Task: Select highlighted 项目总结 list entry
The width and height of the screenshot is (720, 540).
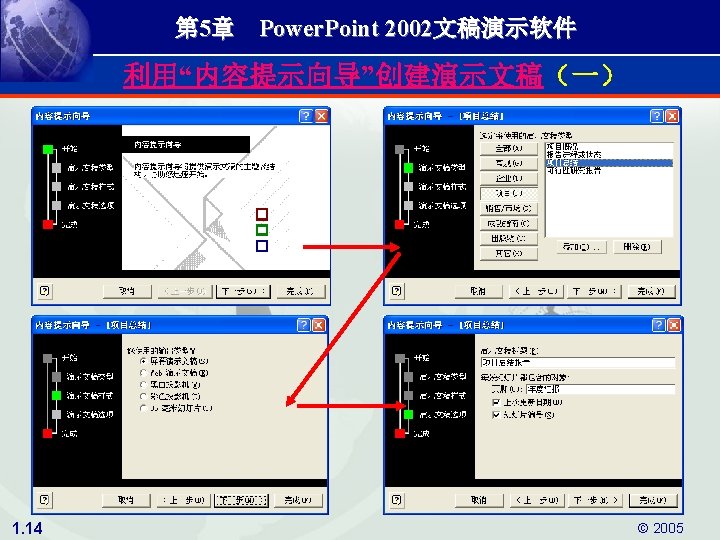Action: click(x=609, y=163)
